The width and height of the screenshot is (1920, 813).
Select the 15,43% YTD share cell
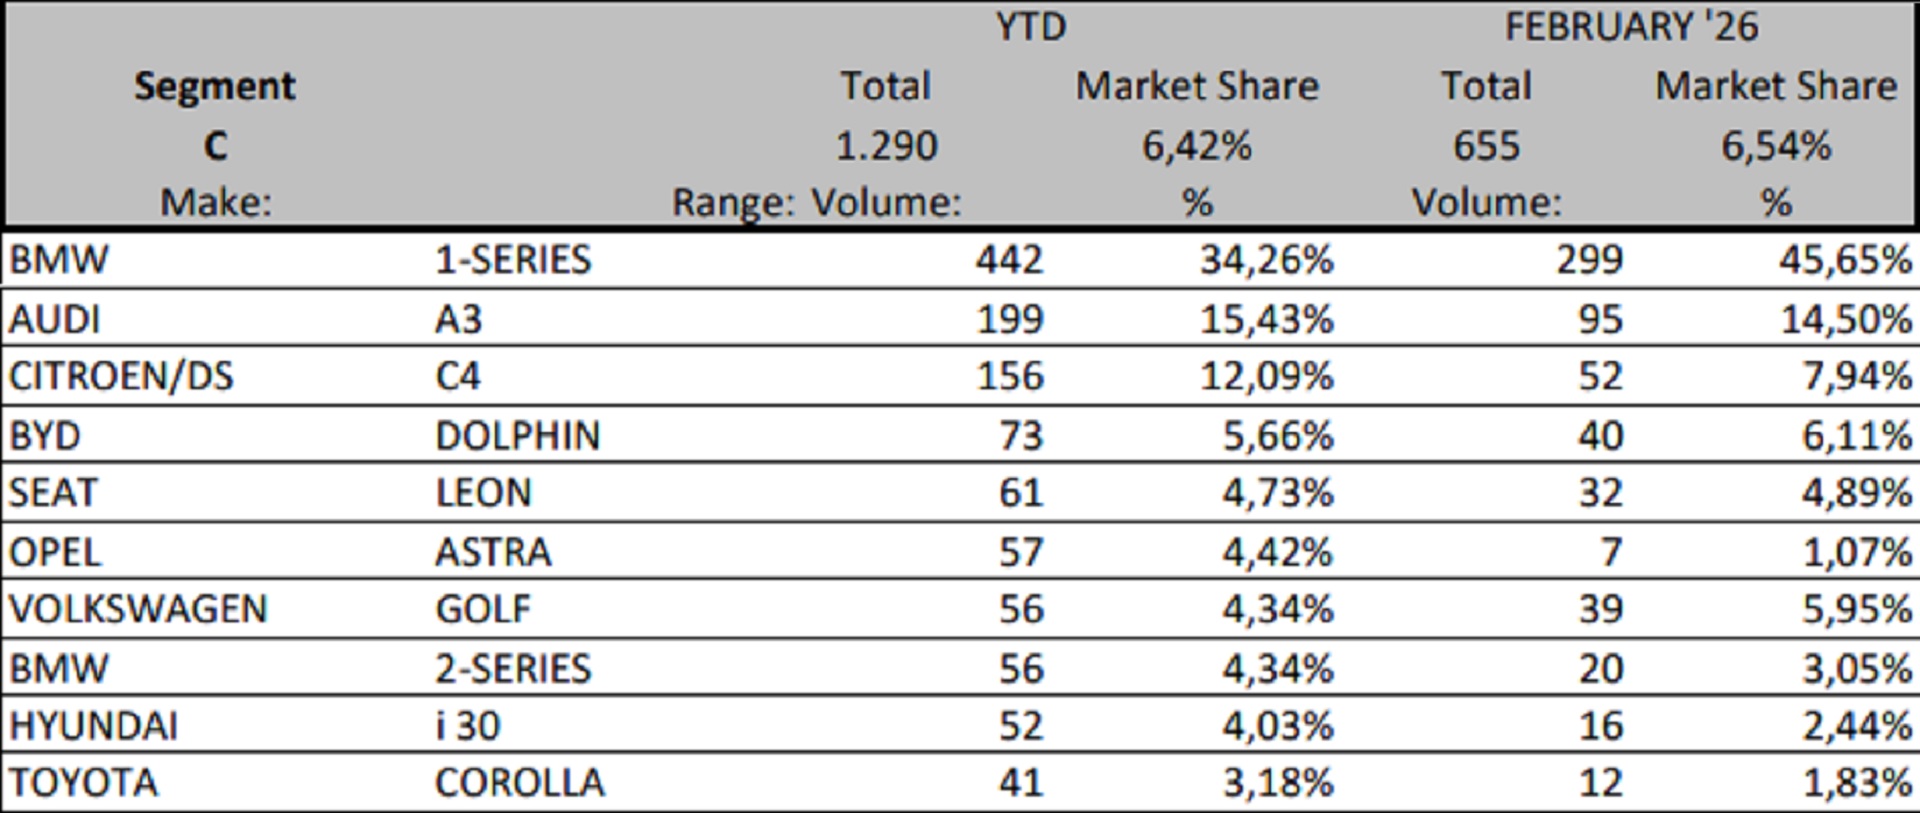tap(1266, 319)
